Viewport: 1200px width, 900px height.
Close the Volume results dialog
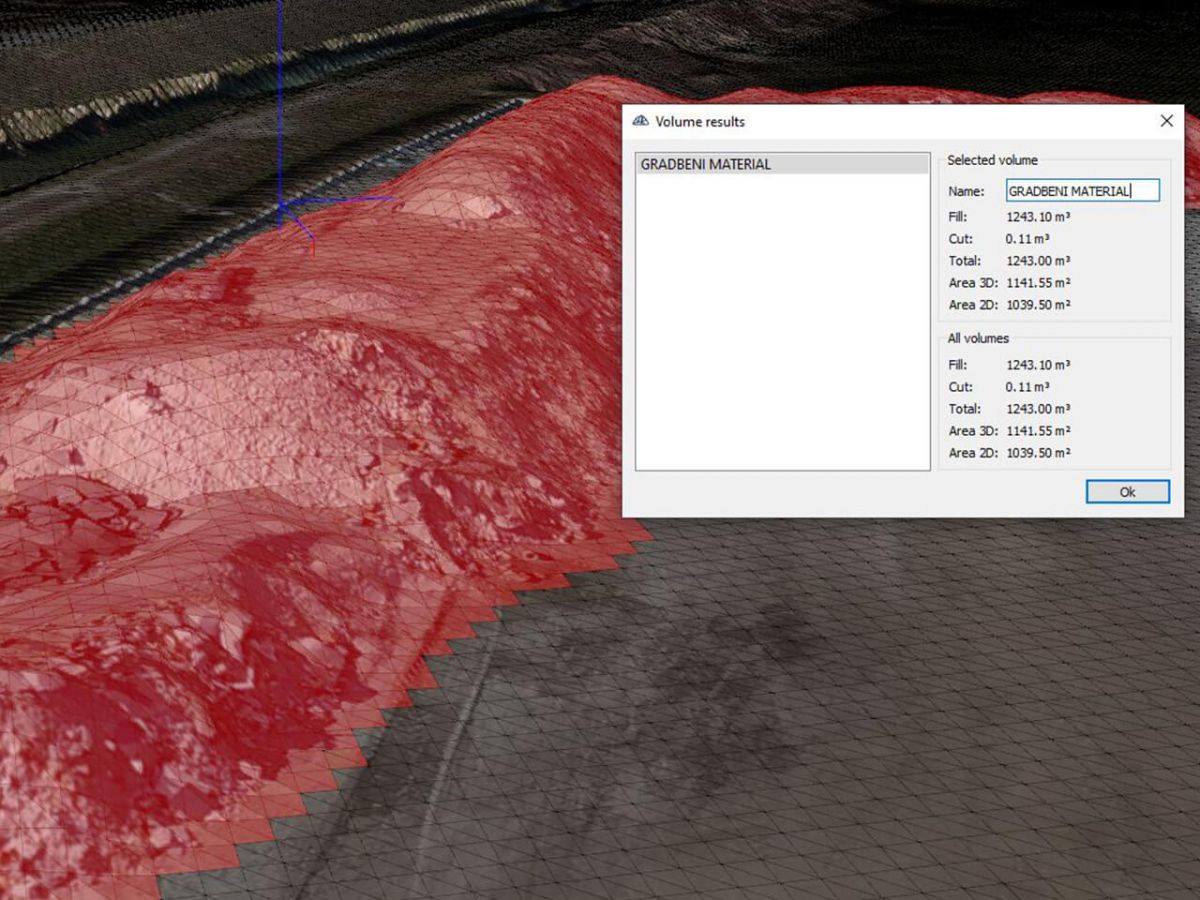tap(1166, 121)
